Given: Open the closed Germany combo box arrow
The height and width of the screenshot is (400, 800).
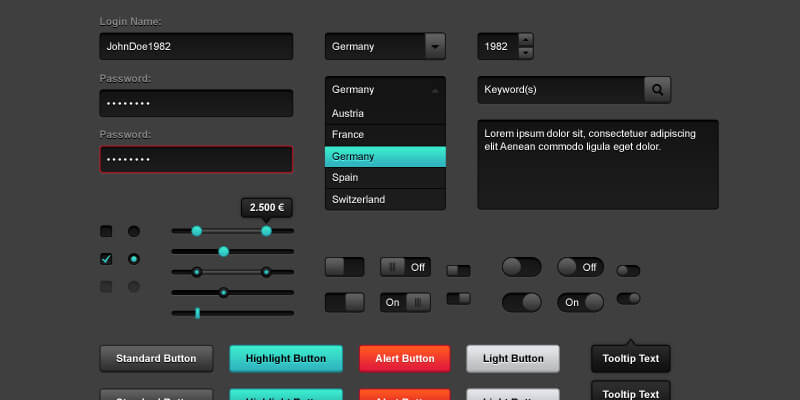Looking at the screenshot, I should (x=435, y=46).
